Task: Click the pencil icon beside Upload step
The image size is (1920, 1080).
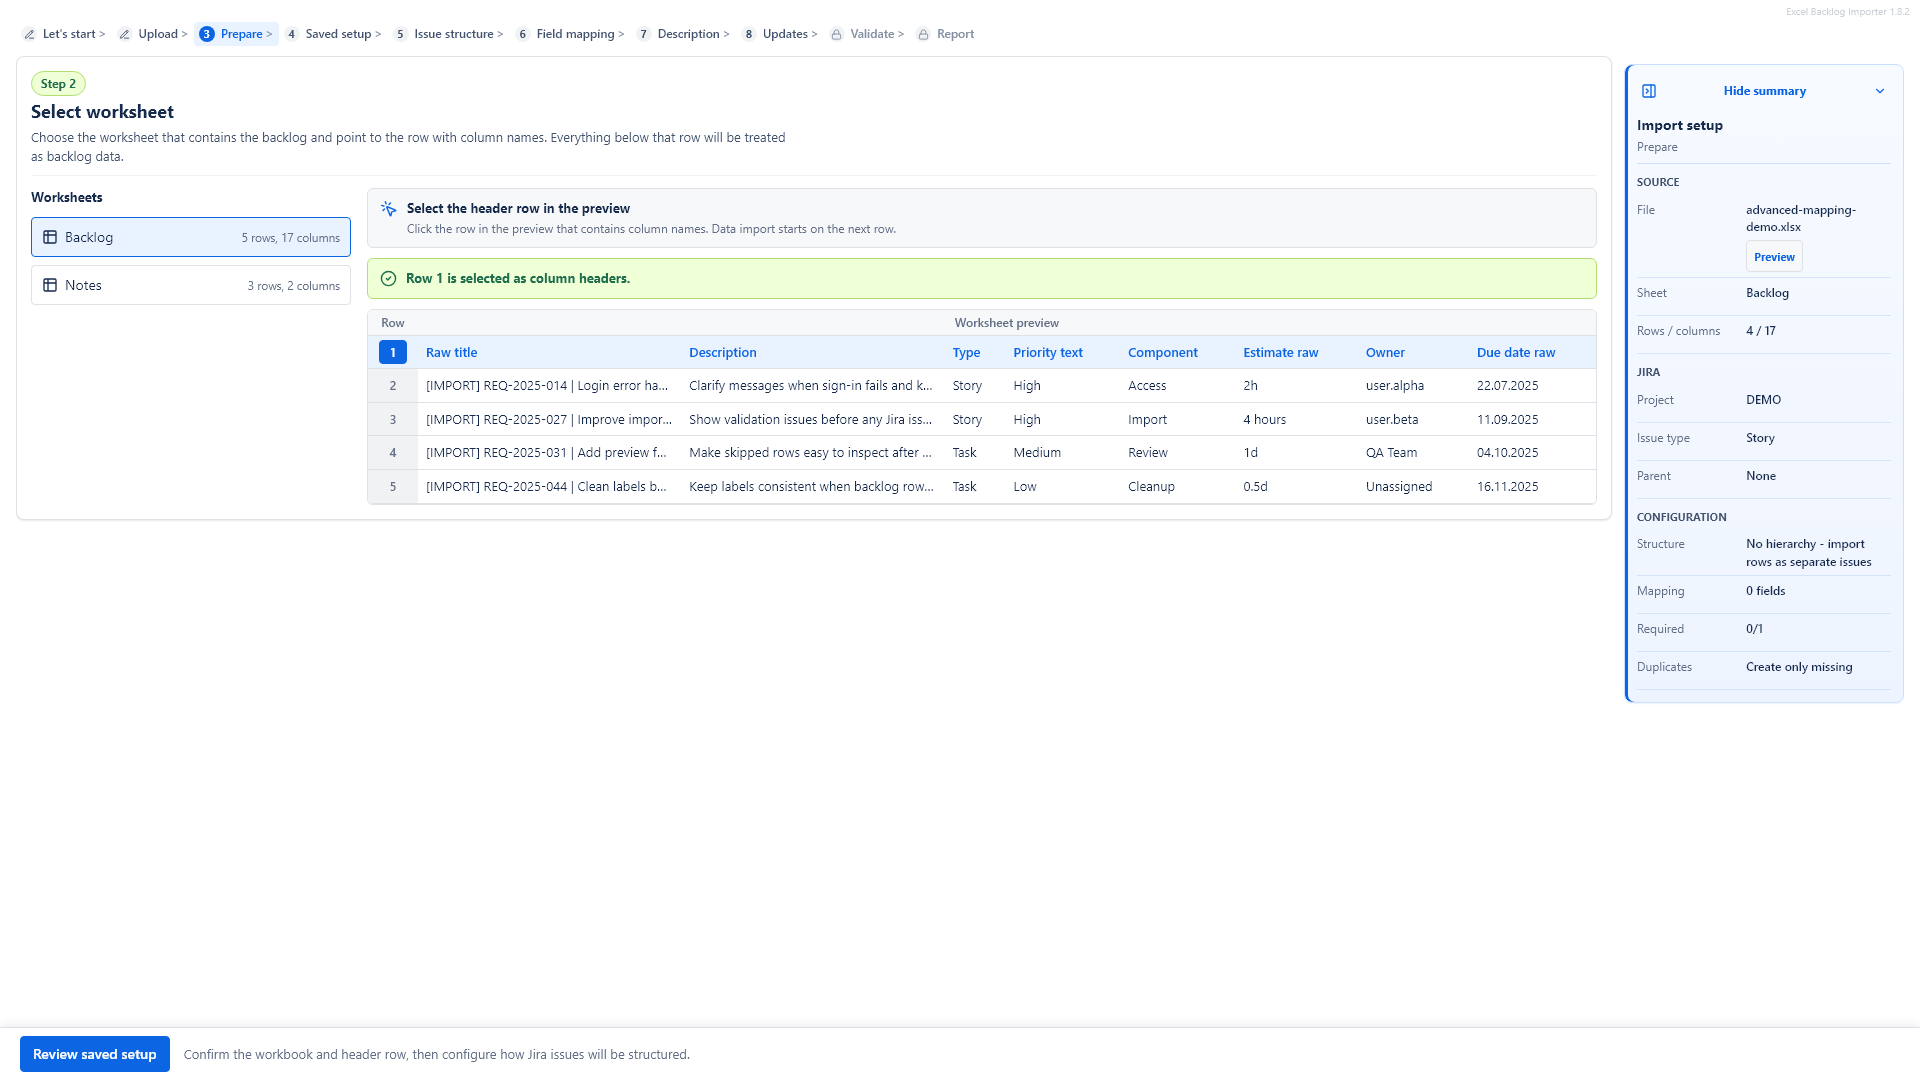Action: click(x=124, y=34)
